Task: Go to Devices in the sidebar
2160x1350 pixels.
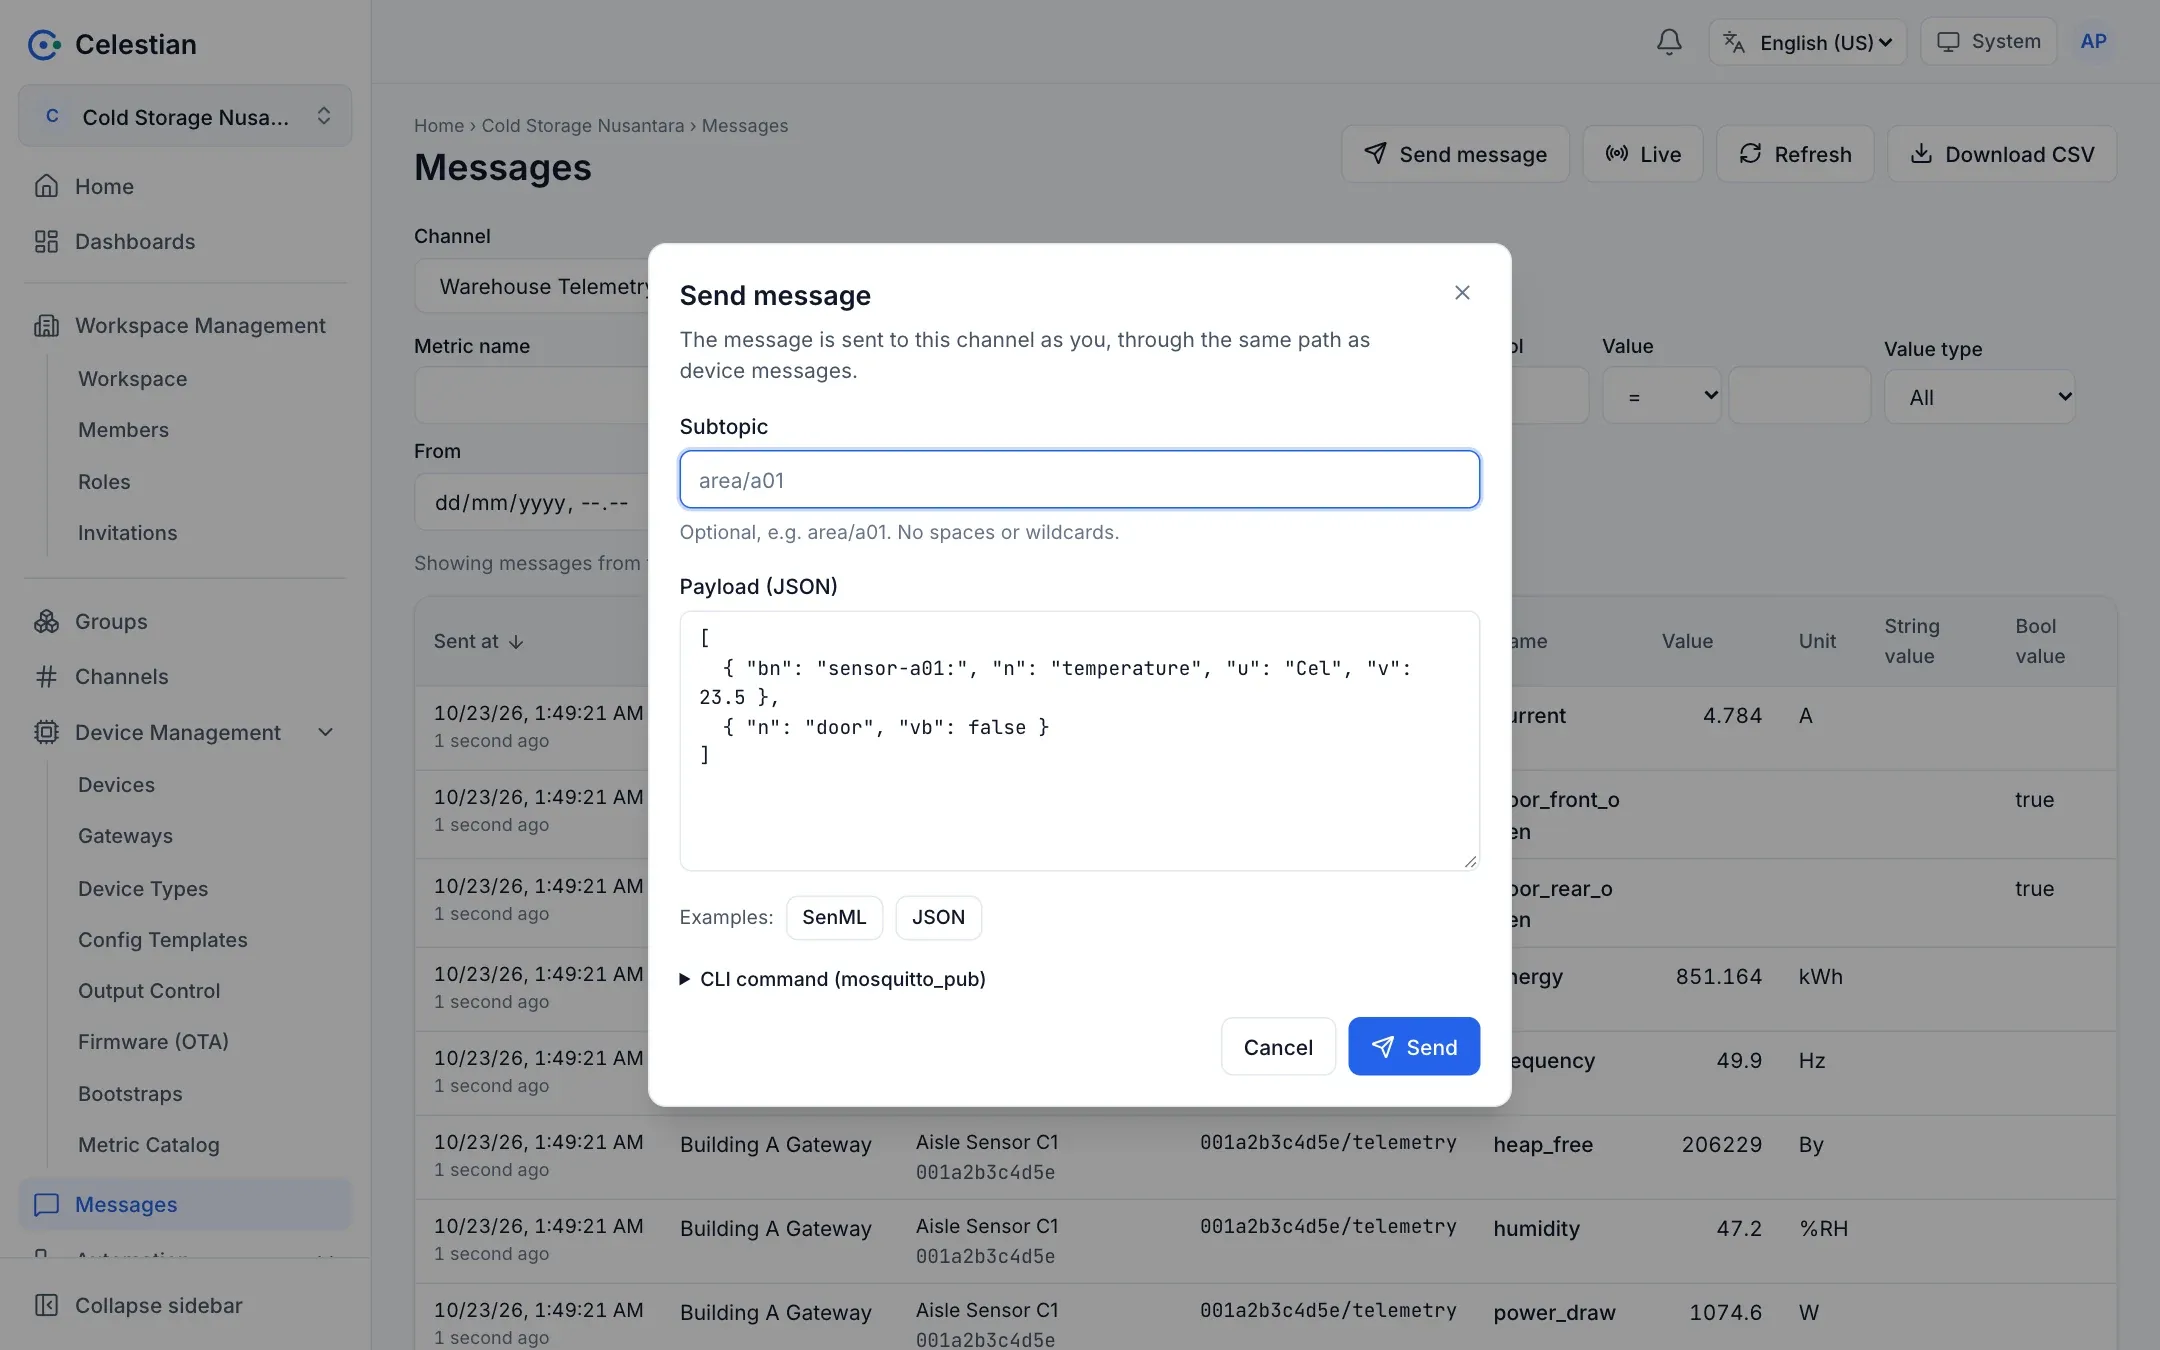Action: (116, 784)
